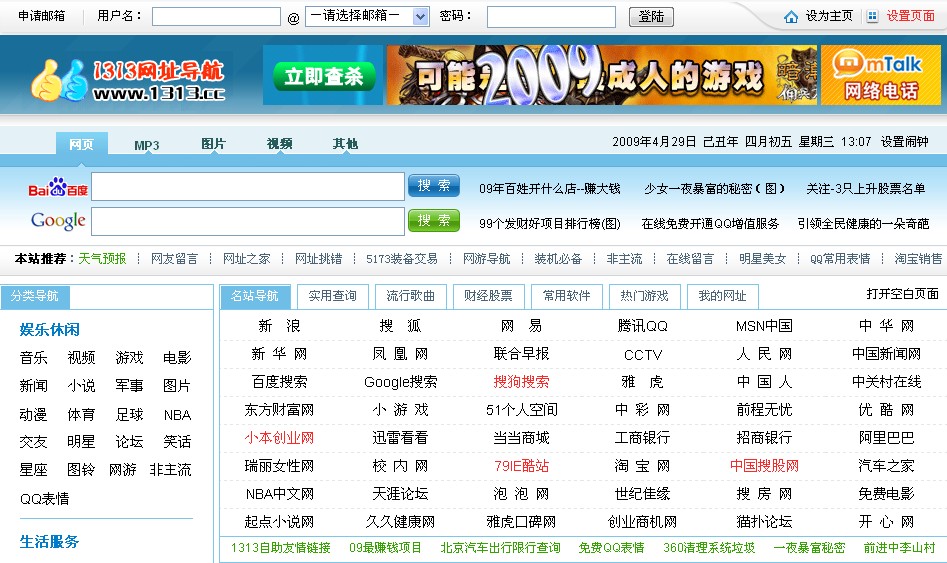Switch to the 热门游戏 tab
This screenshot has height=563, width=947.
pyautogui.click(x=645, y=296)
